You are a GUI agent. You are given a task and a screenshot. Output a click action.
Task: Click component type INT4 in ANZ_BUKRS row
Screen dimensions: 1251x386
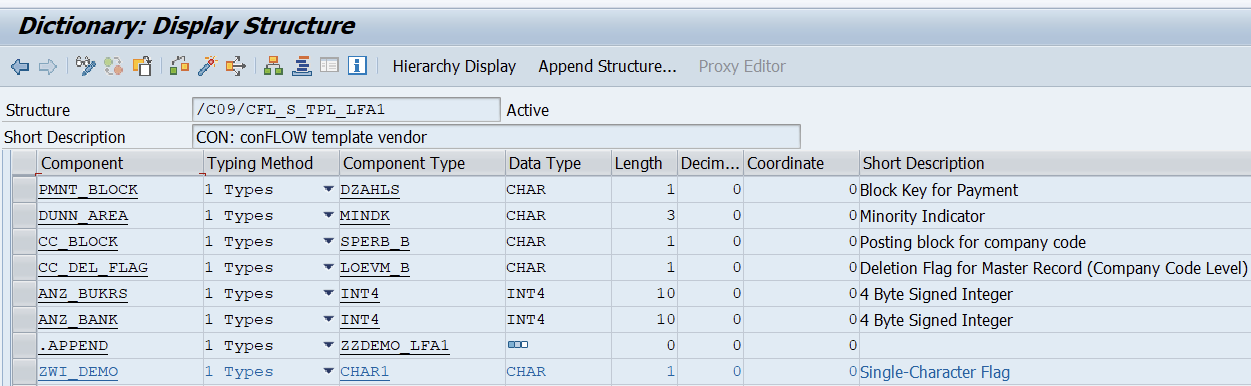(360, 294)
